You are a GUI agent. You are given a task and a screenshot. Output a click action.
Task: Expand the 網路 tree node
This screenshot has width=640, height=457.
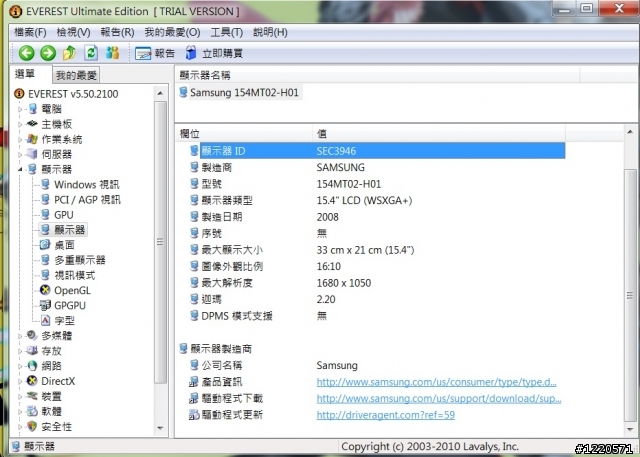tap(20, 366)
